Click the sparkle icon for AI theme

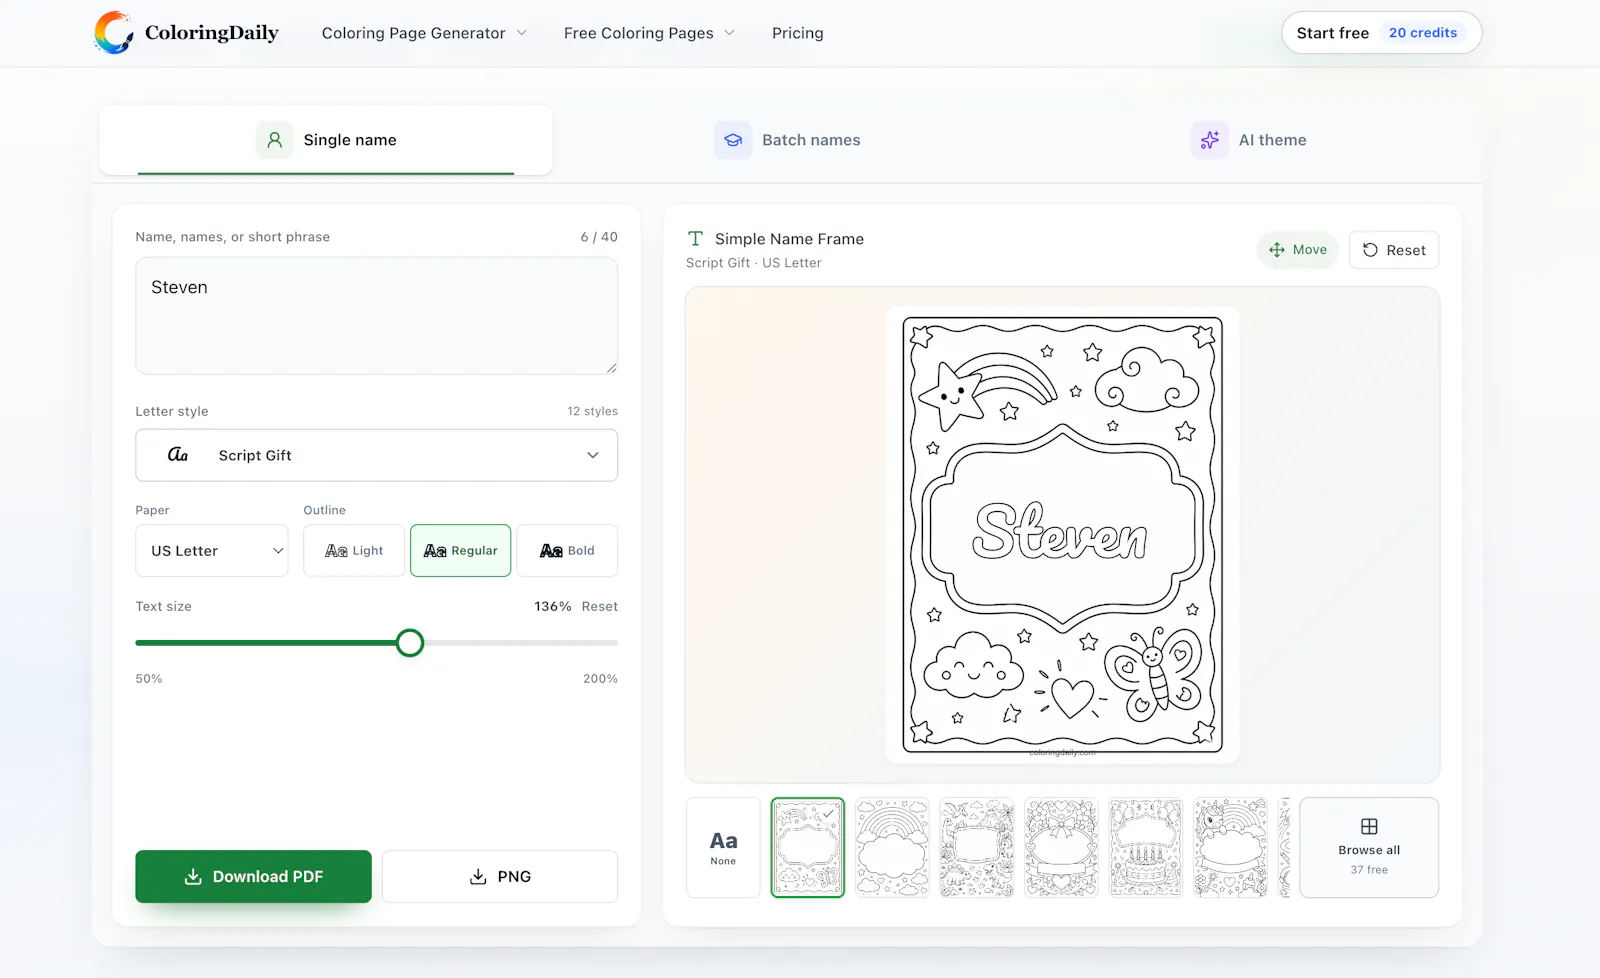(1210, 140)
